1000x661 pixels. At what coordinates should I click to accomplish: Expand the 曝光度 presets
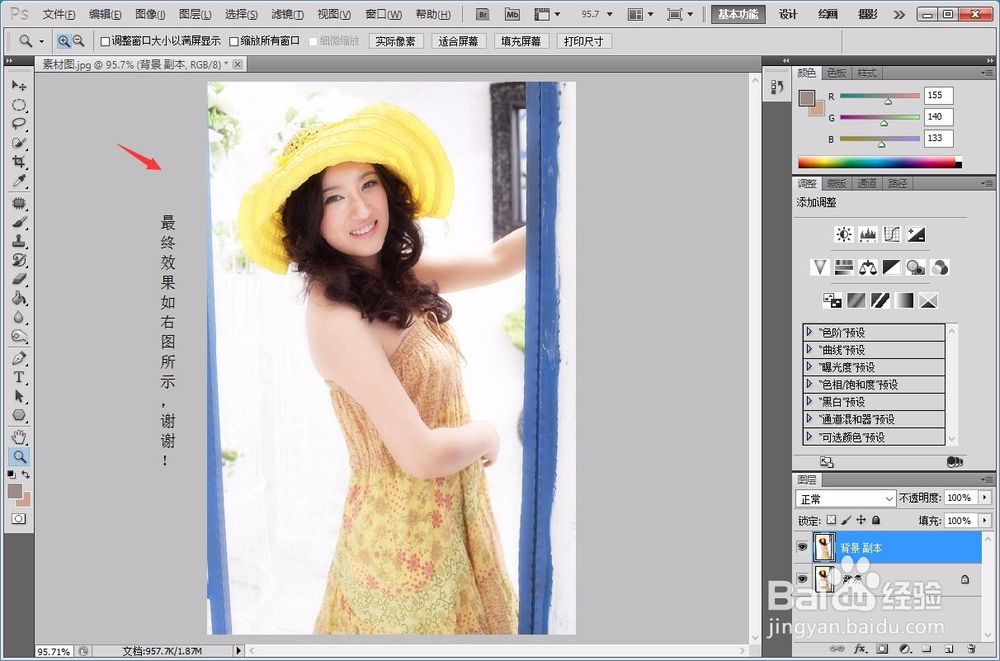tap(809, 366)
